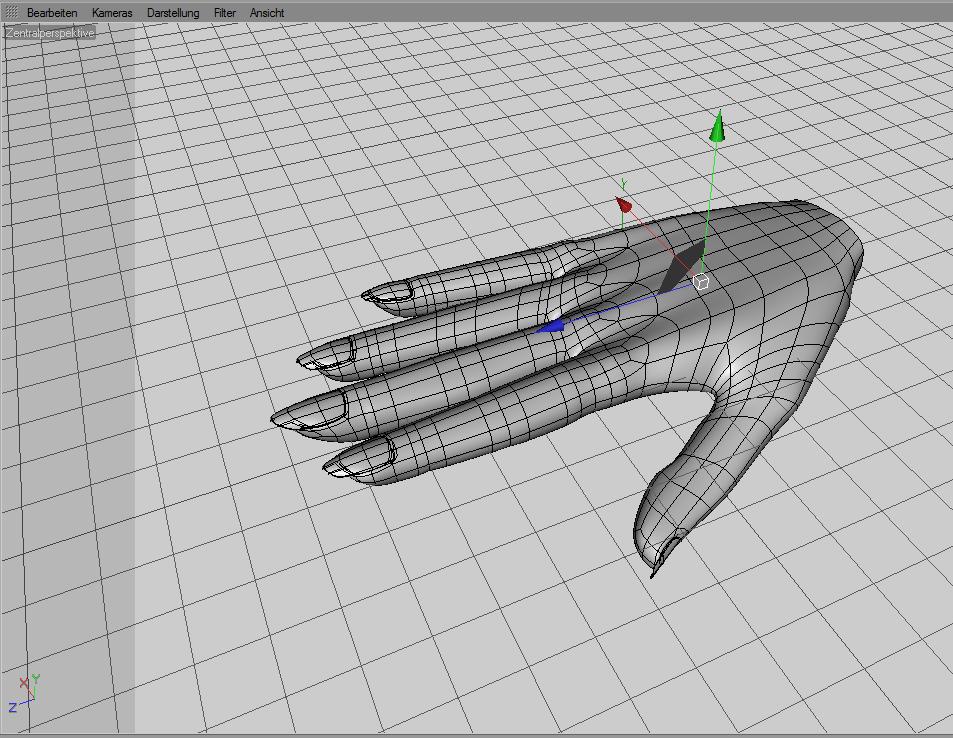The height and width of the screenshot is (738, 953).
Task: Open the Kameras menu
Action: click(x=112, y=13)
